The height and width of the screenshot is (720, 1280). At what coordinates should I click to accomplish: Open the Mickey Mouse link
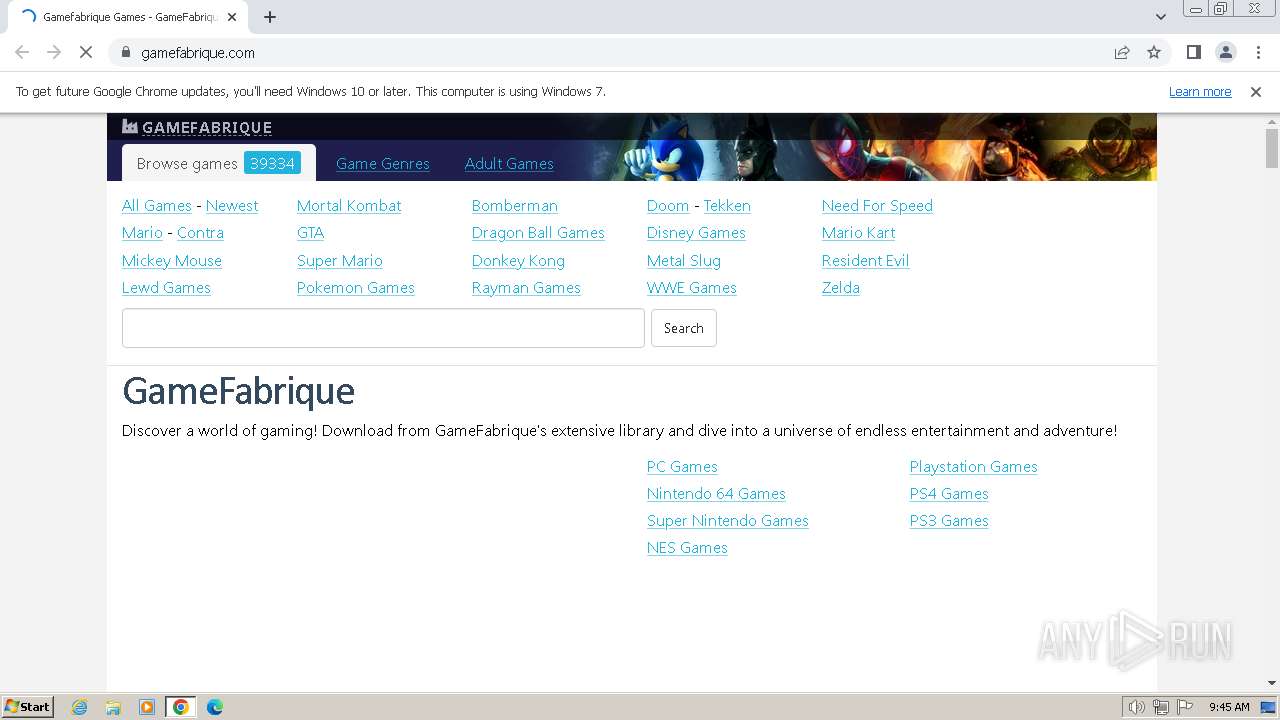[172, 261]
